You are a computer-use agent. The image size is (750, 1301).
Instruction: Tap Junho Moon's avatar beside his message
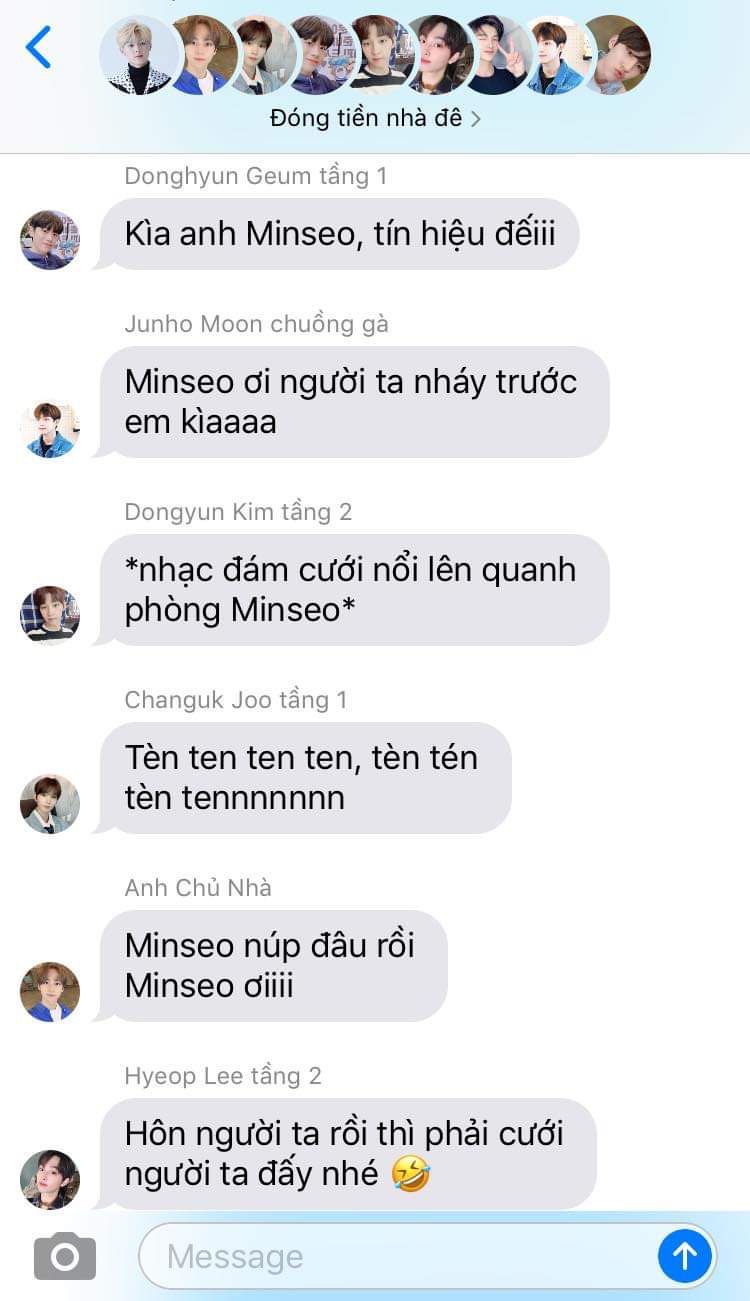tap(50, 428)
